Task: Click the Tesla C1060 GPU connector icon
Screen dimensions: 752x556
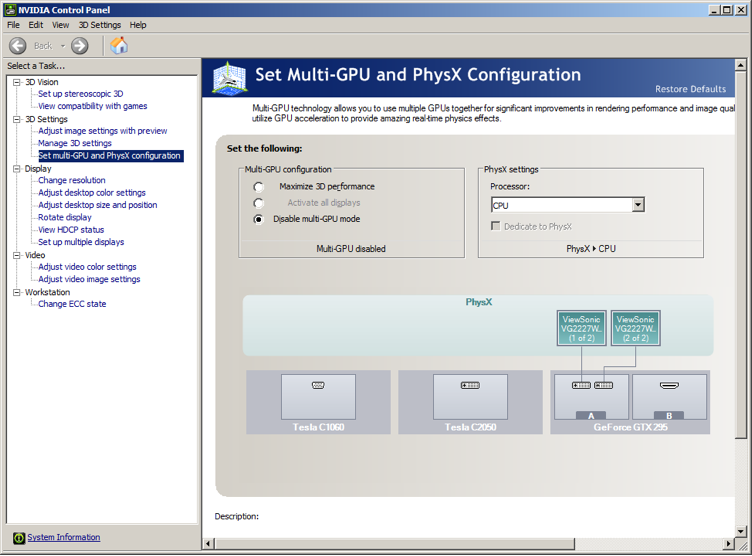Action: 318,385
